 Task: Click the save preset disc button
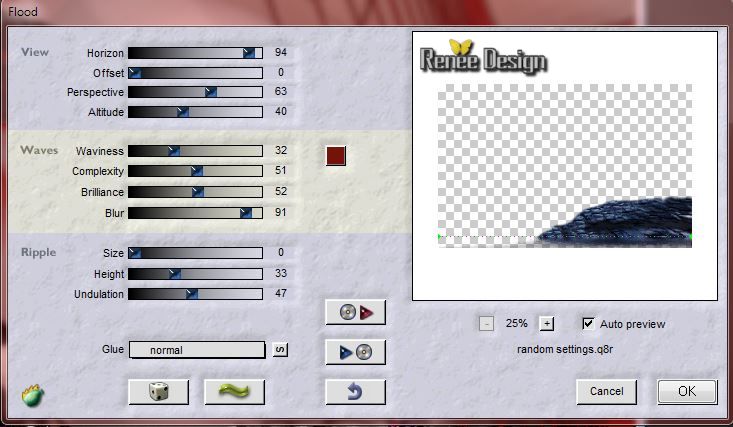355,352
